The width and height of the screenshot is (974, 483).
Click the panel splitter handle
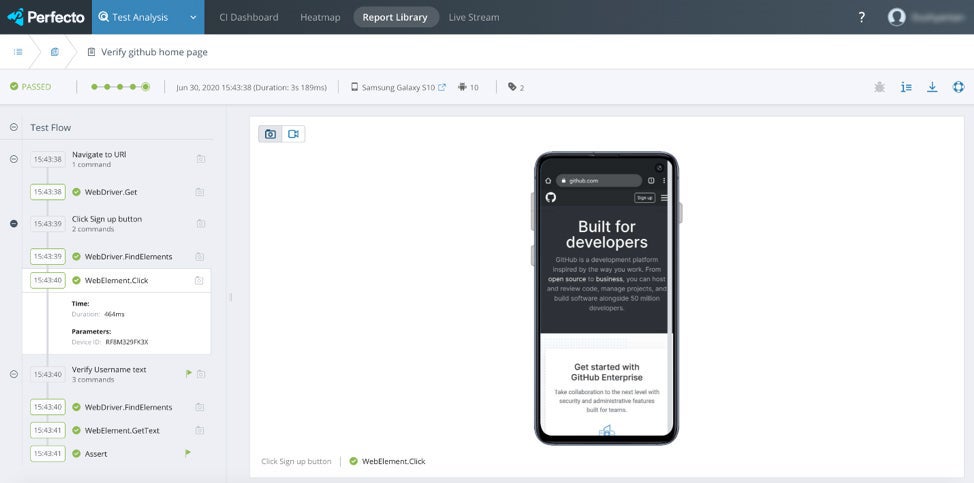point(230,297)
